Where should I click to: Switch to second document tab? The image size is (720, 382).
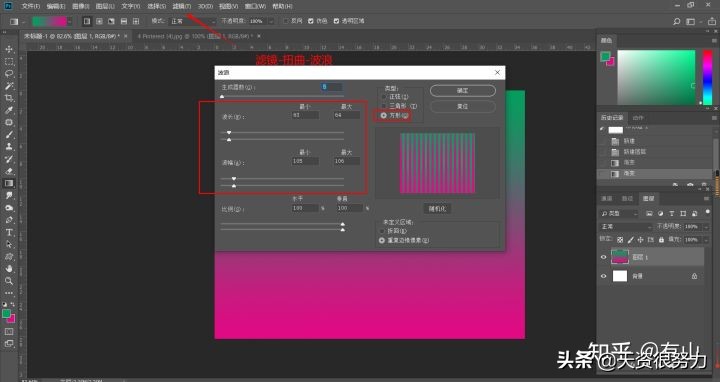pos(197,36)
